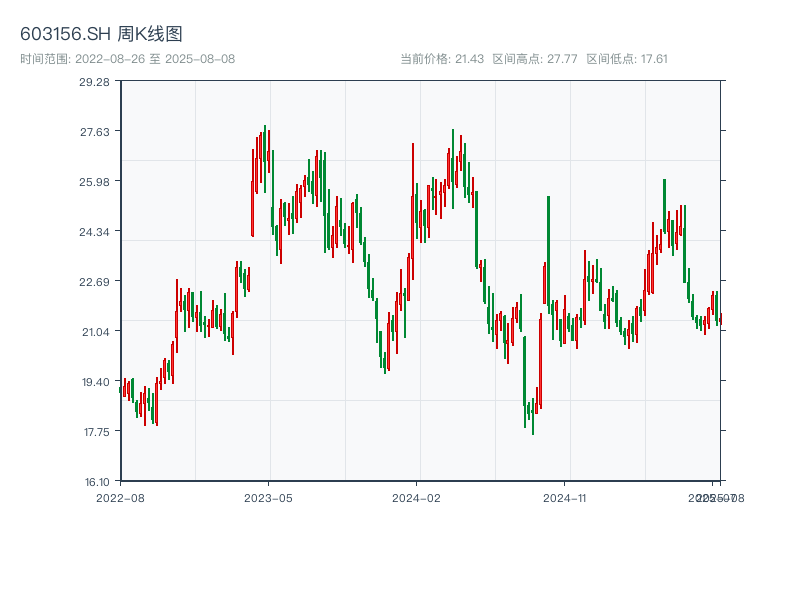Click the x-axis label 2022-08
The width and height of the screenshot is (800, 600).
pyautogui.click(x=120, y=498)
